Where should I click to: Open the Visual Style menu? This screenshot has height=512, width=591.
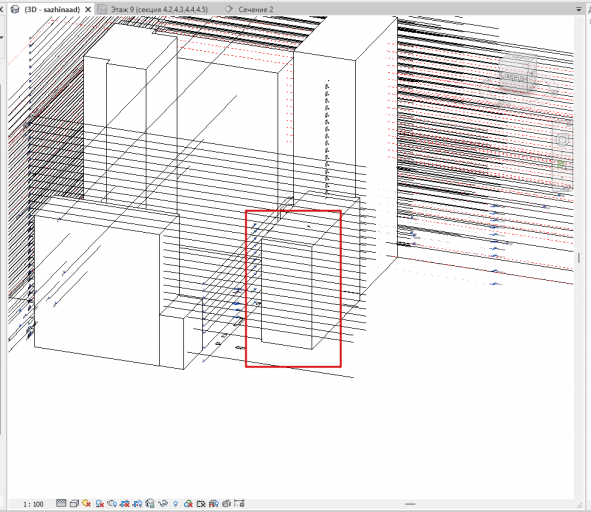click(74, 504)
